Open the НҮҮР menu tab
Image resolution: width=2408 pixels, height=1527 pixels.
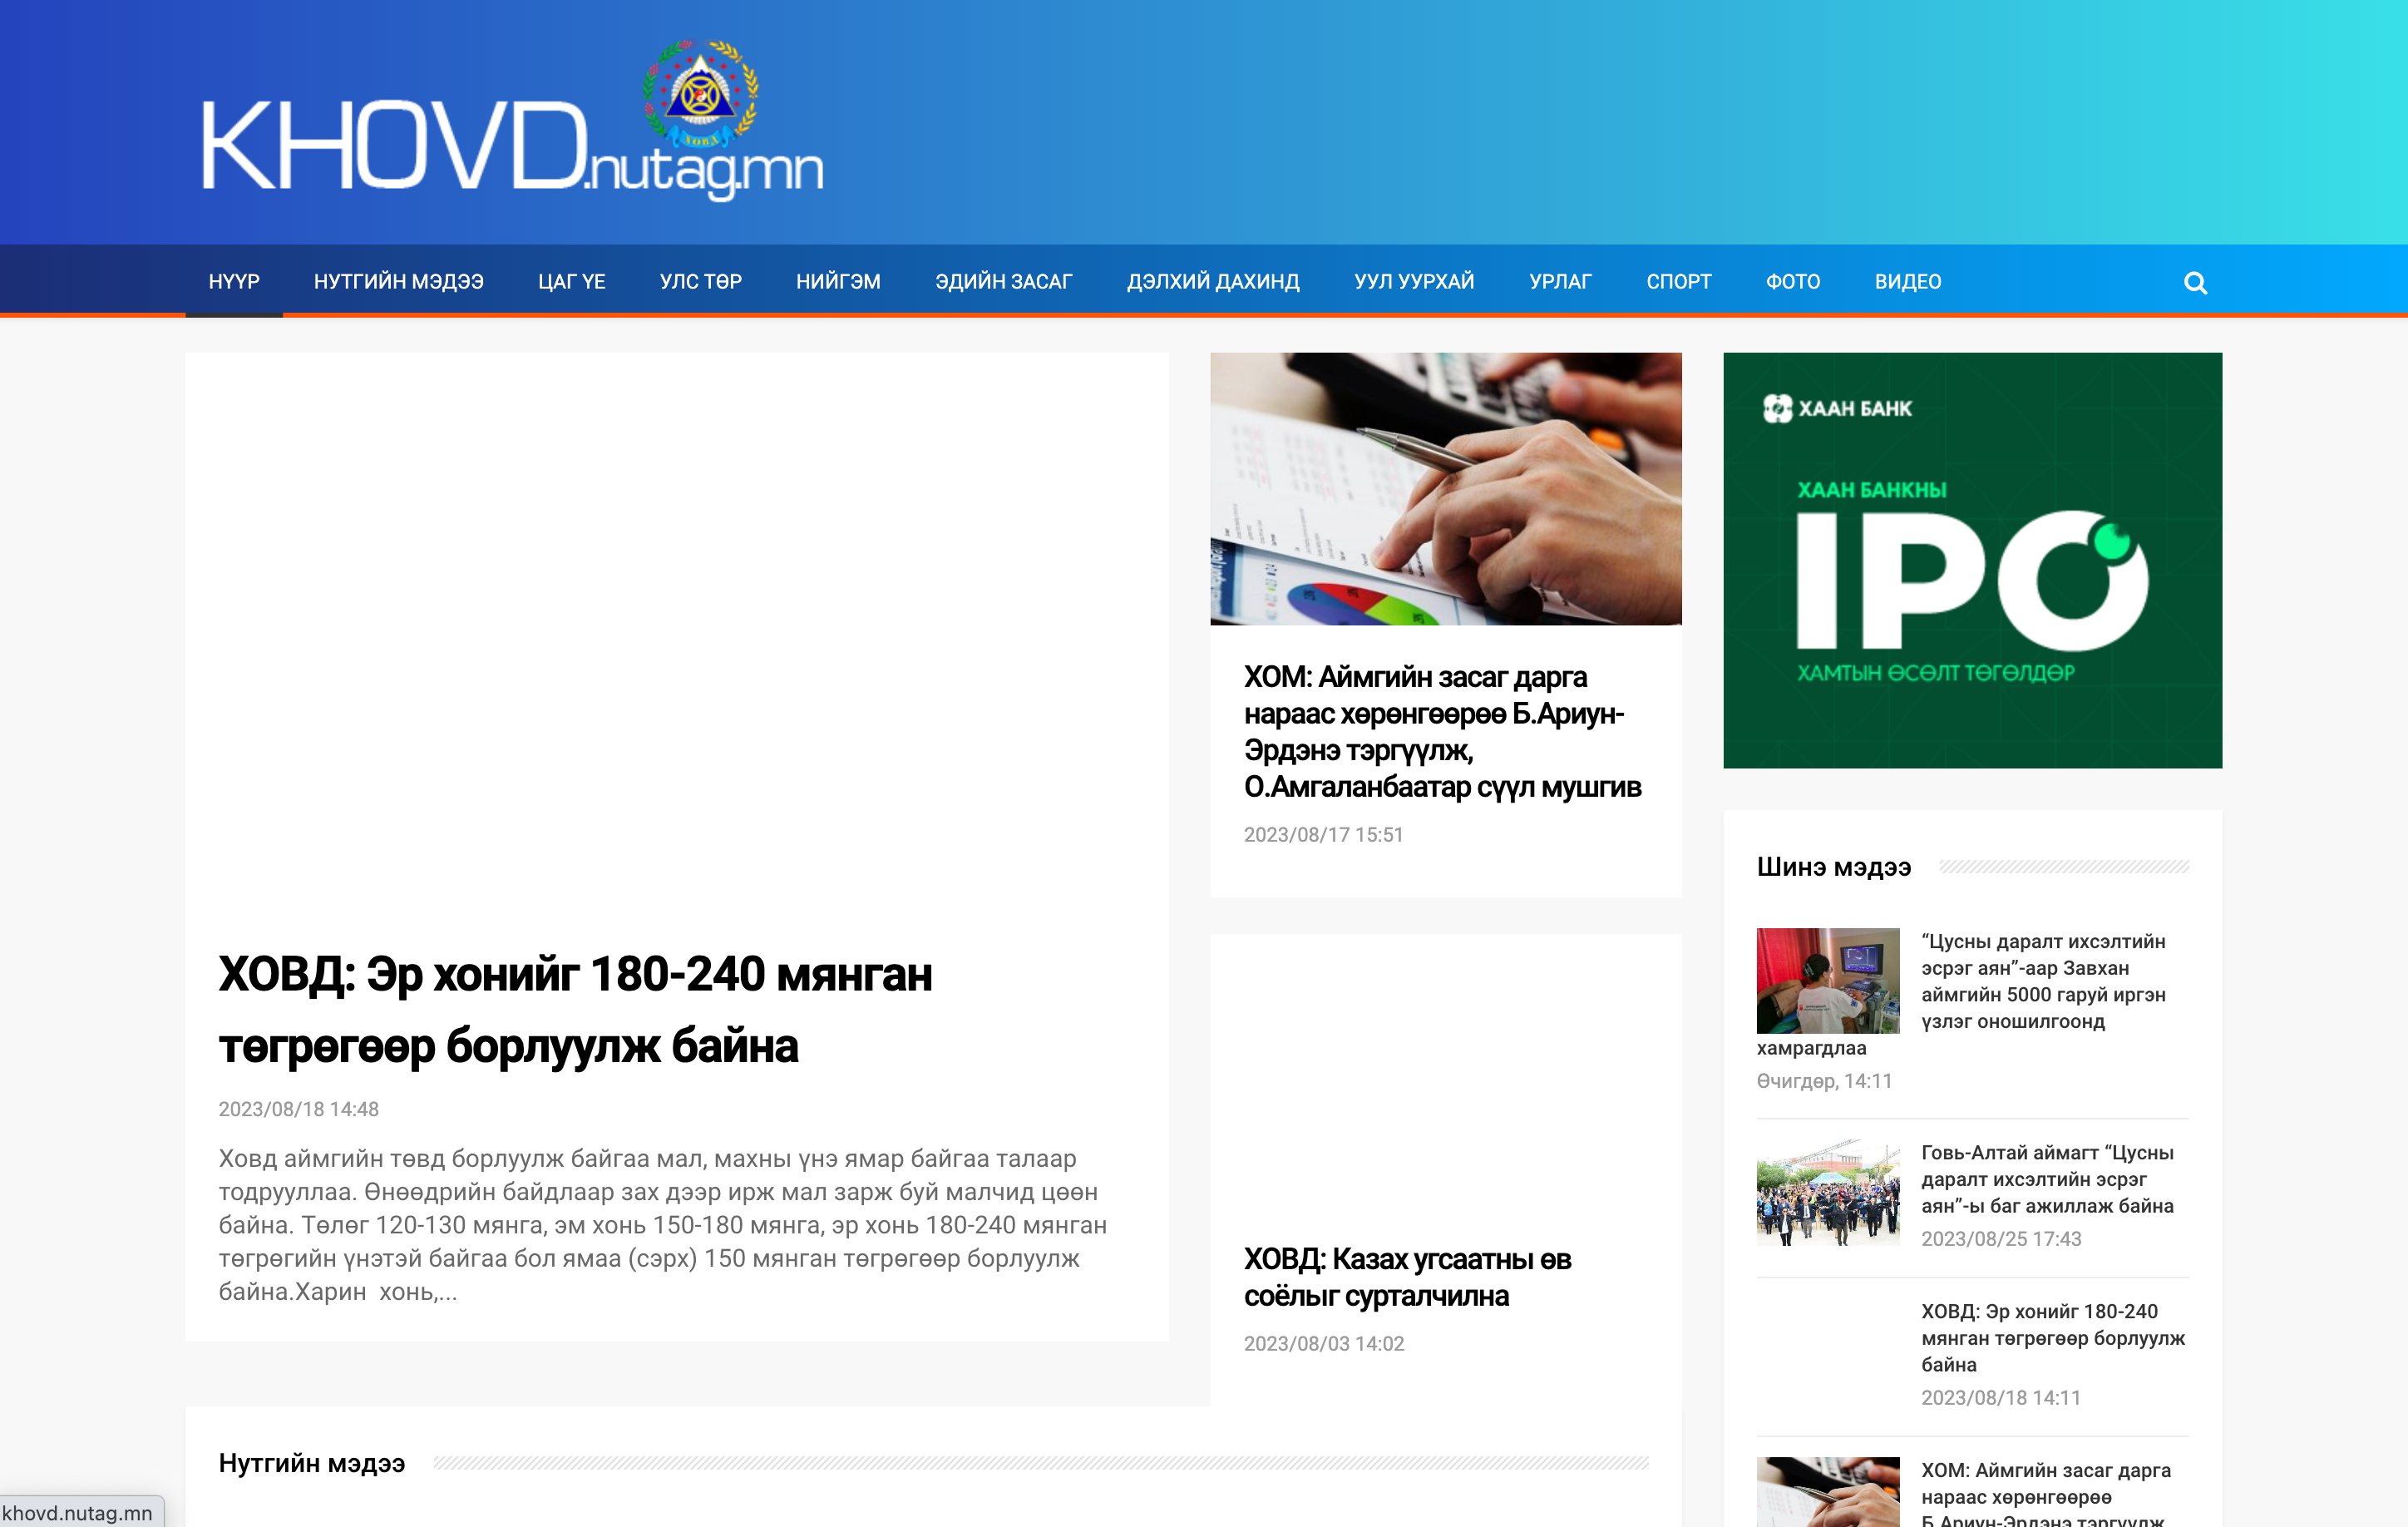point(234,282)
